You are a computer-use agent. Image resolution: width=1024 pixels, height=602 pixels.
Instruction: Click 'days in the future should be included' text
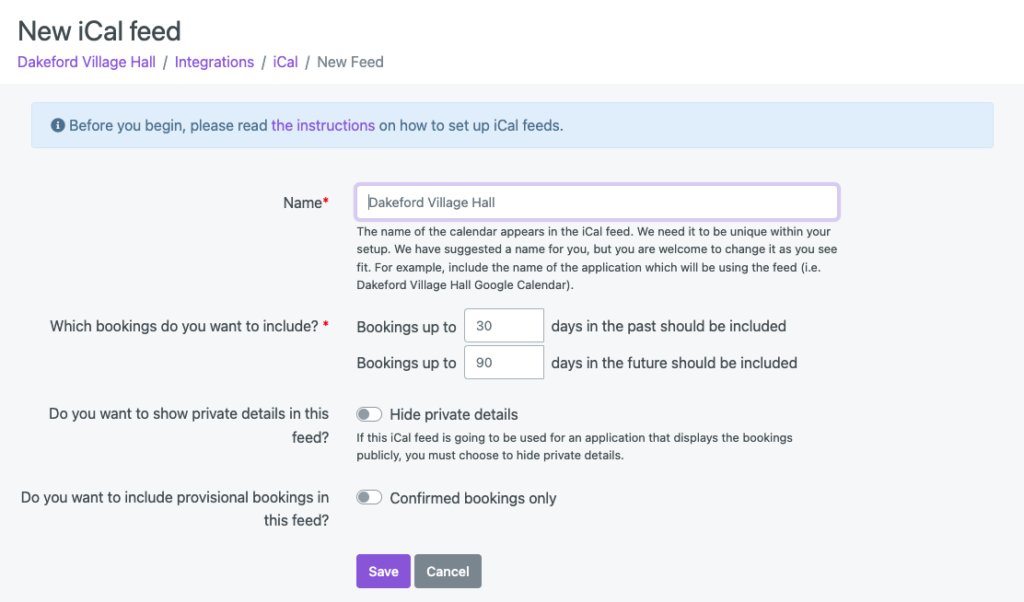674,363
